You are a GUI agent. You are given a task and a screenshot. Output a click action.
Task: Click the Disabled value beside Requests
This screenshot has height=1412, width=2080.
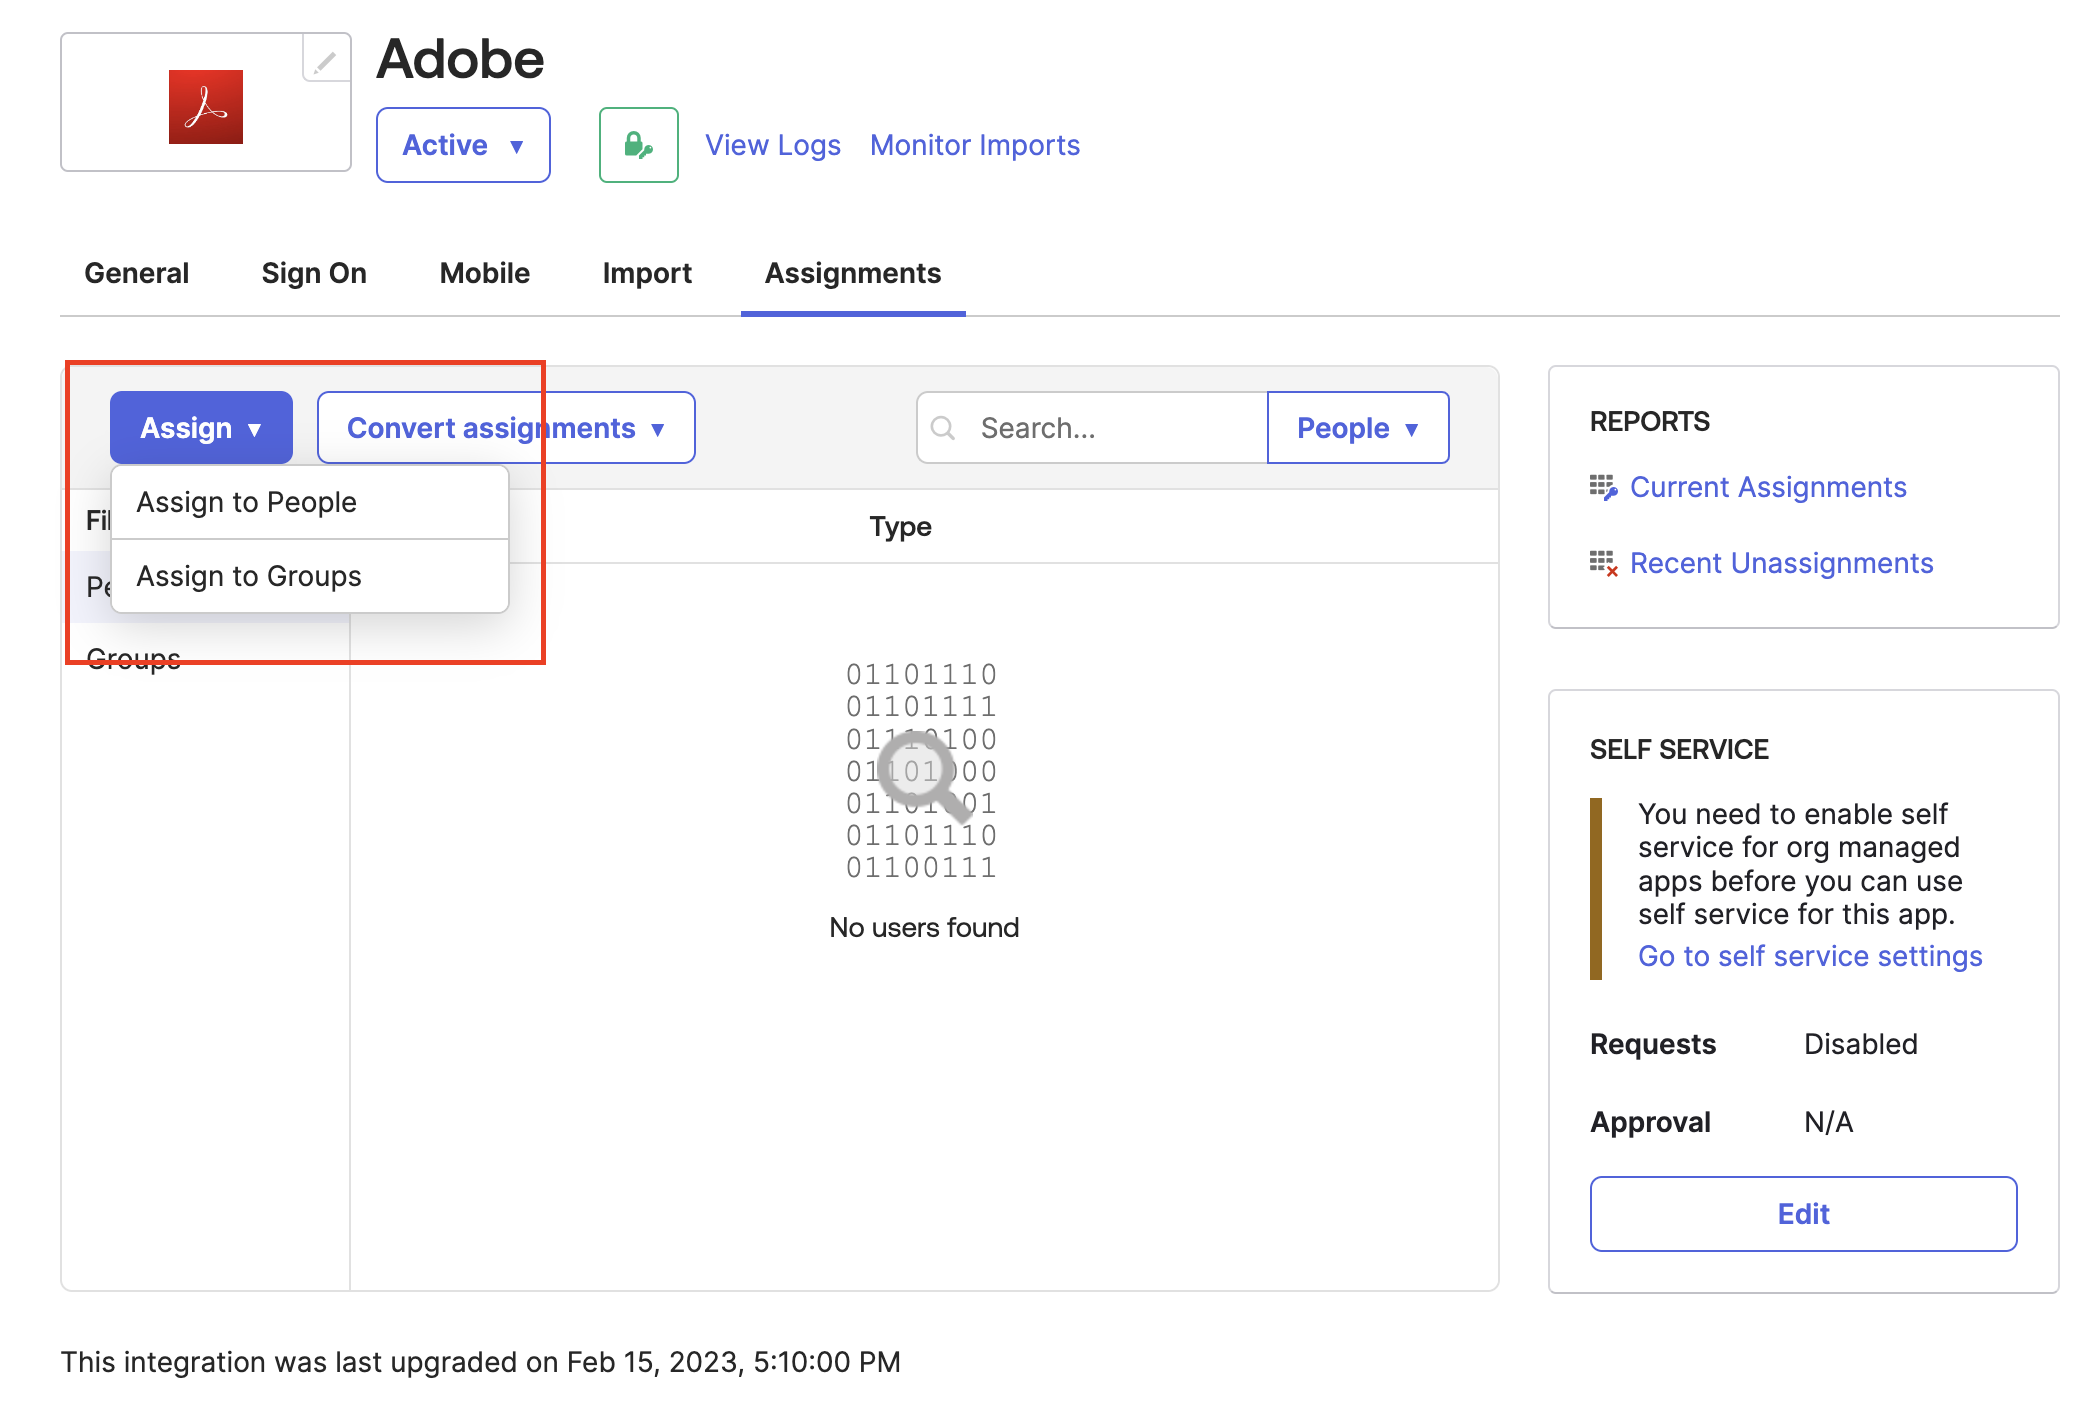click(1861, 1044)
